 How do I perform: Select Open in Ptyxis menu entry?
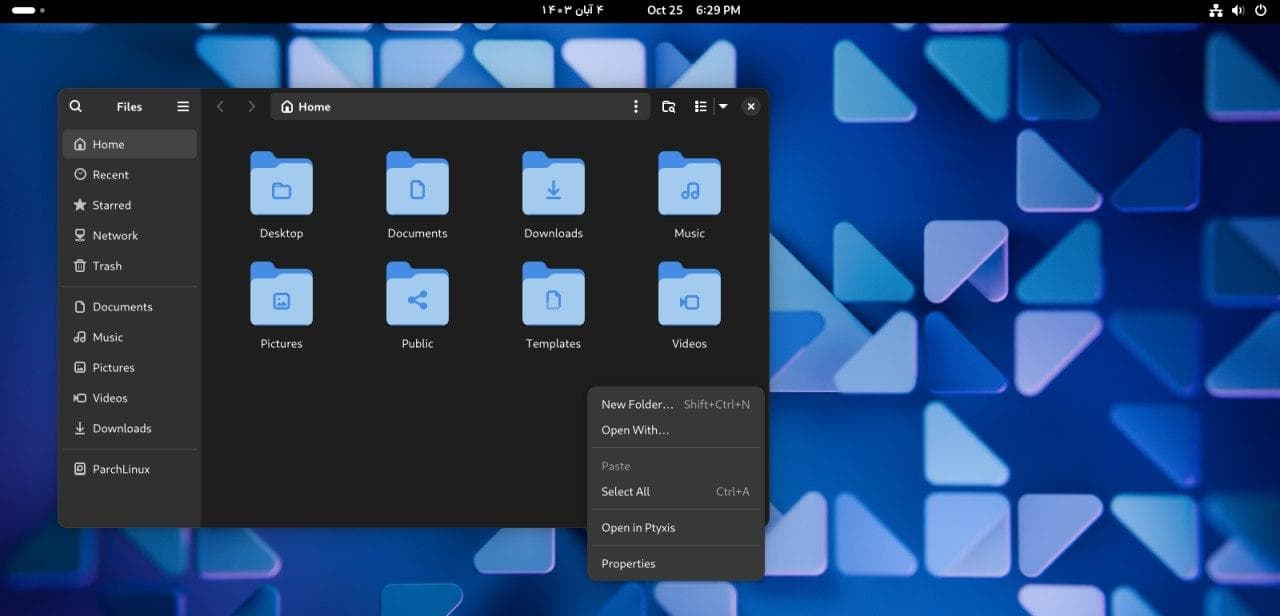click(x=638, y=528)
